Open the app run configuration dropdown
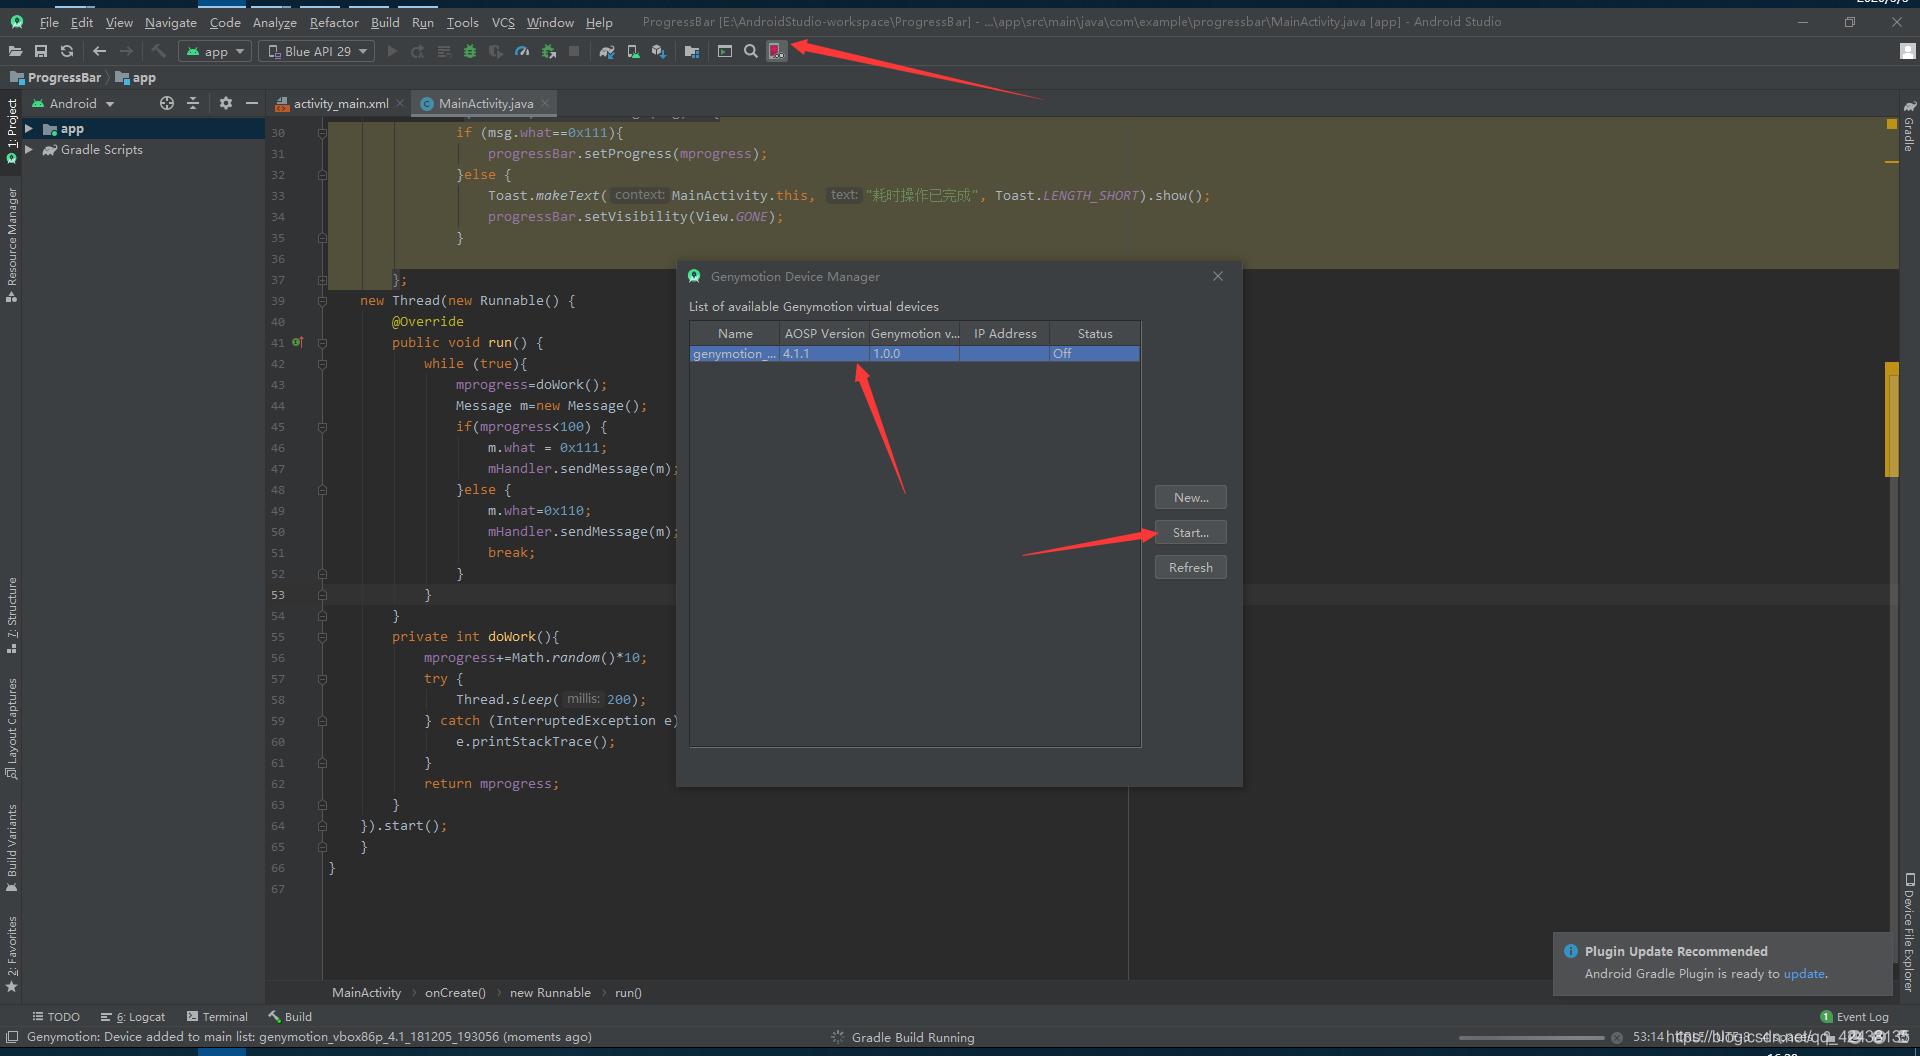 [215, 51]
